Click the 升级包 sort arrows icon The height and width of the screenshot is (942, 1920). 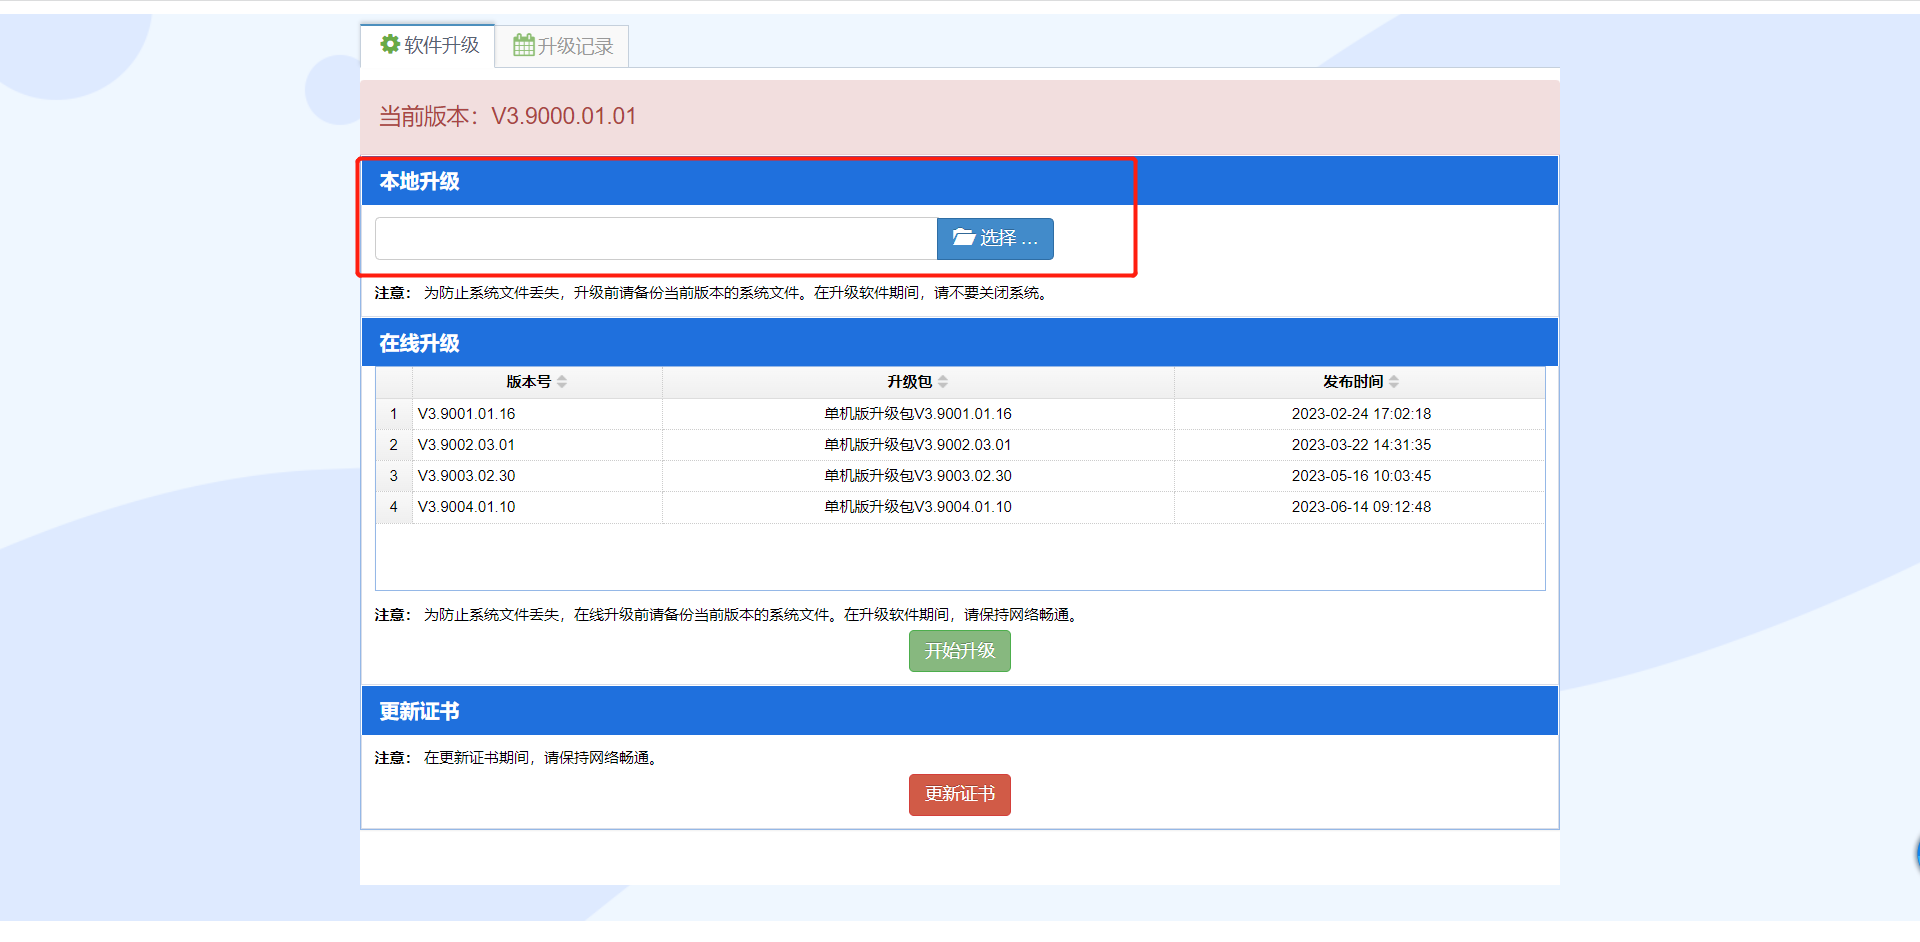click(943, 382)
